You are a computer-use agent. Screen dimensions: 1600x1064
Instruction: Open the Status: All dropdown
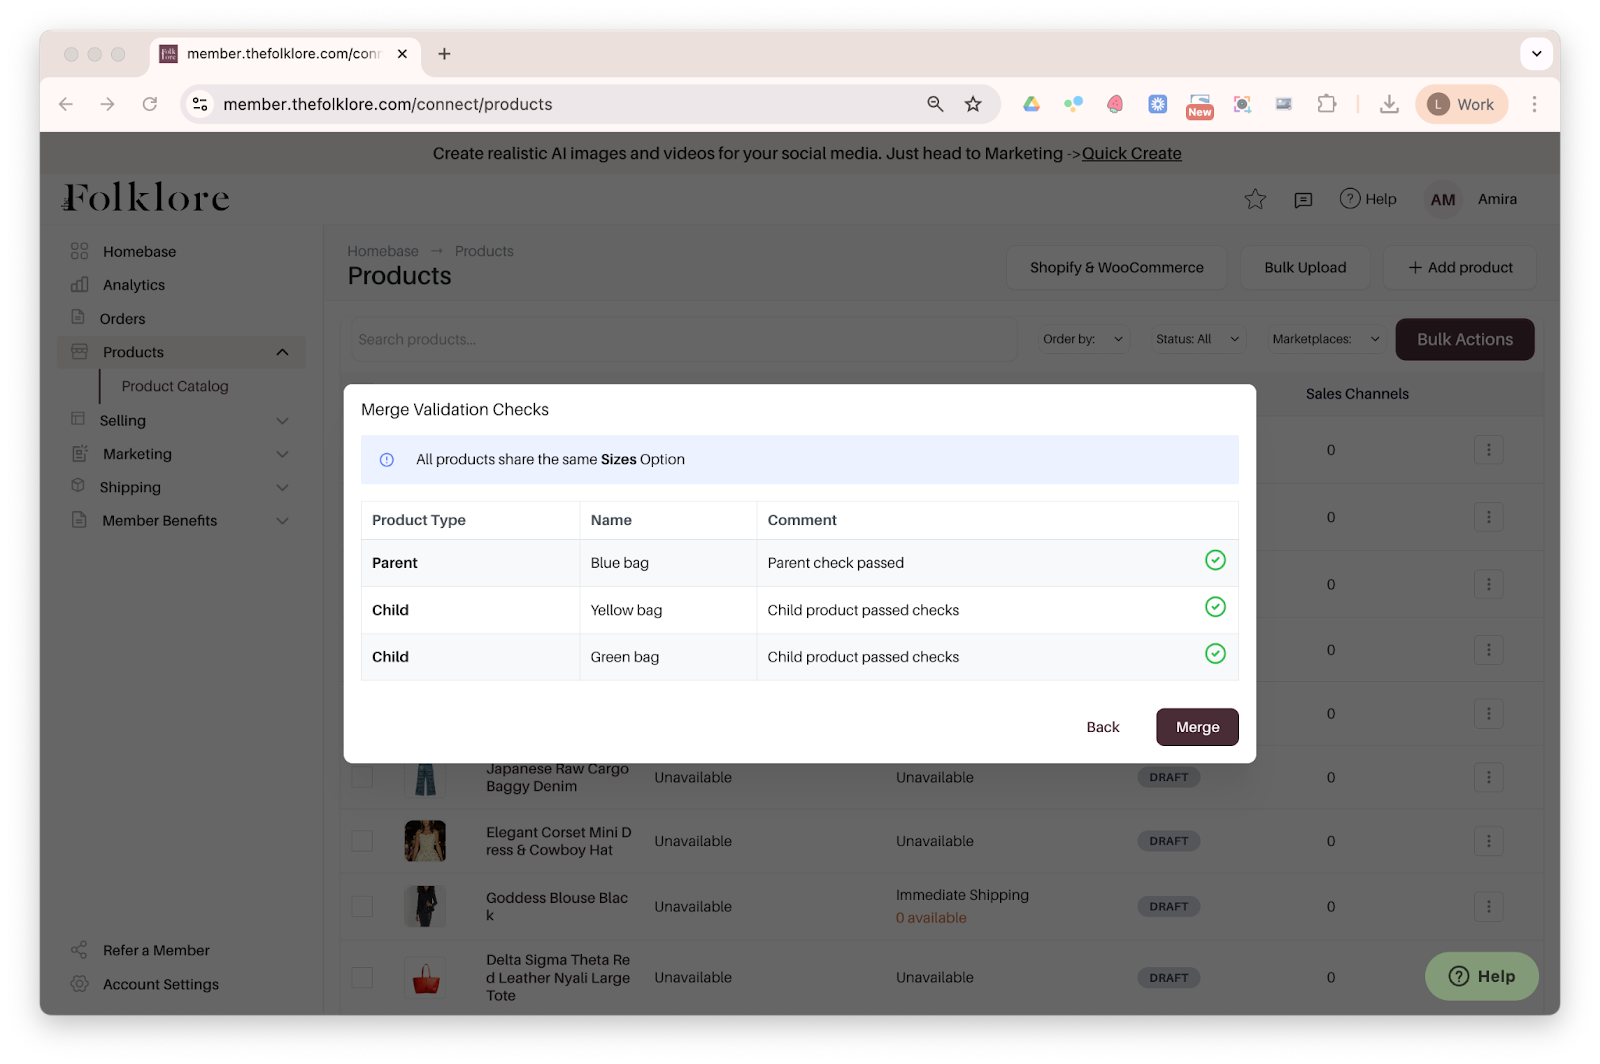tap(1197, 339)
